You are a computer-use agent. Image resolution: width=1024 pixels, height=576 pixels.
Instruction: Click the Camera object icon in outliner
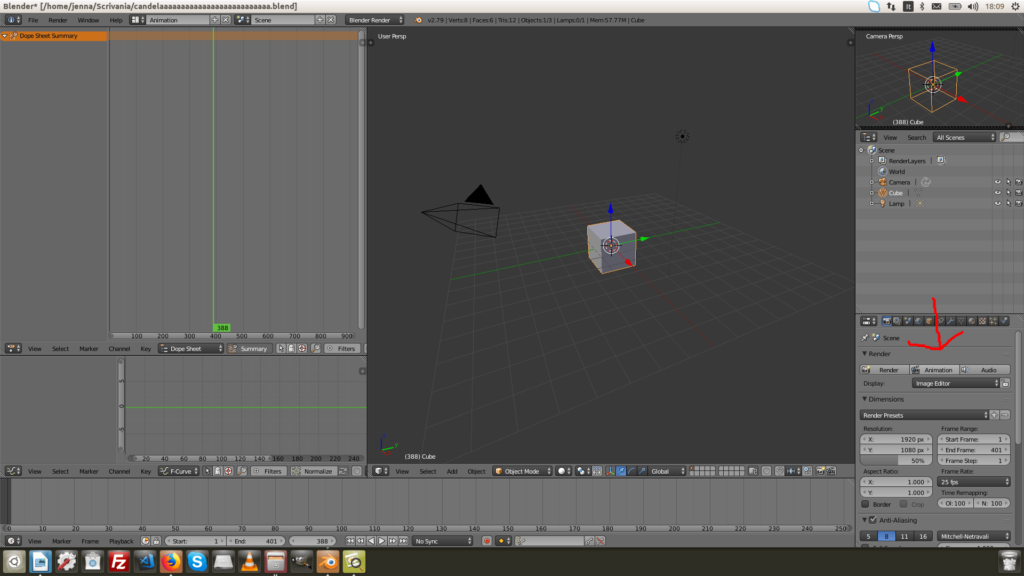[x=882, y=182]
